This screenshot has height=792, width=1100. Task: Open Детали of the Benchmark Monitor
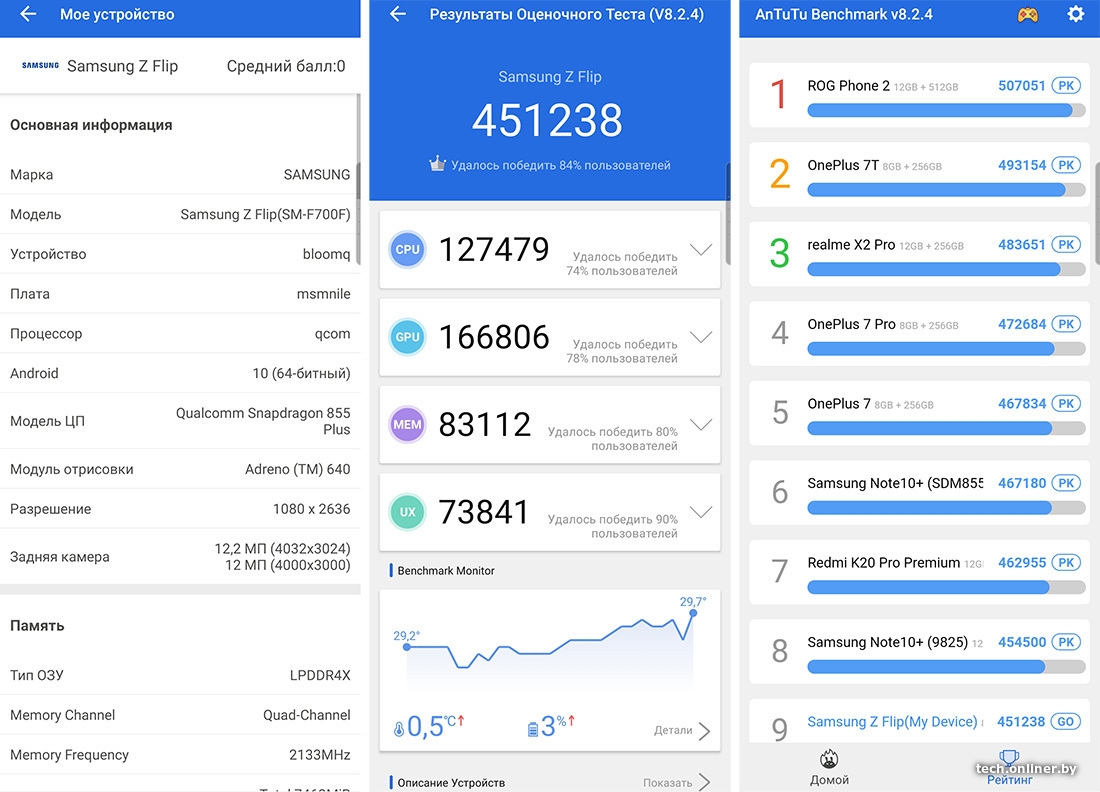coord(682,731)
